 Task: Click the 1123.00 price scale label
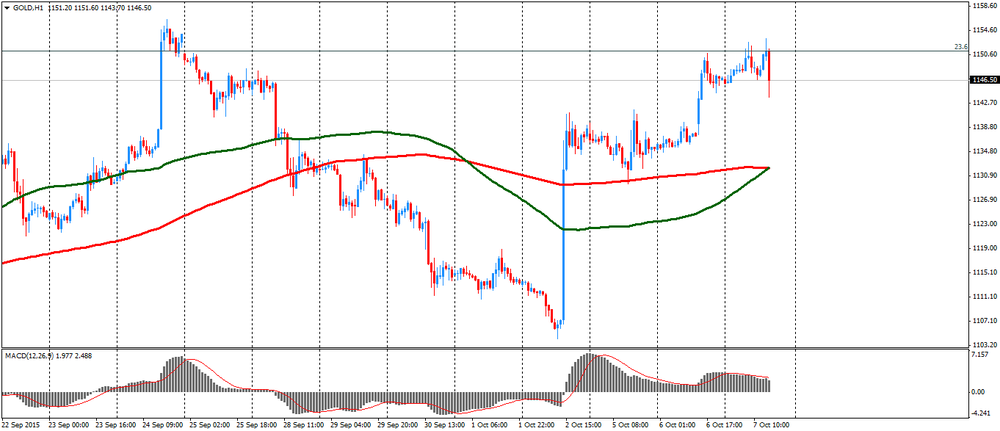[x=985, y=224]
